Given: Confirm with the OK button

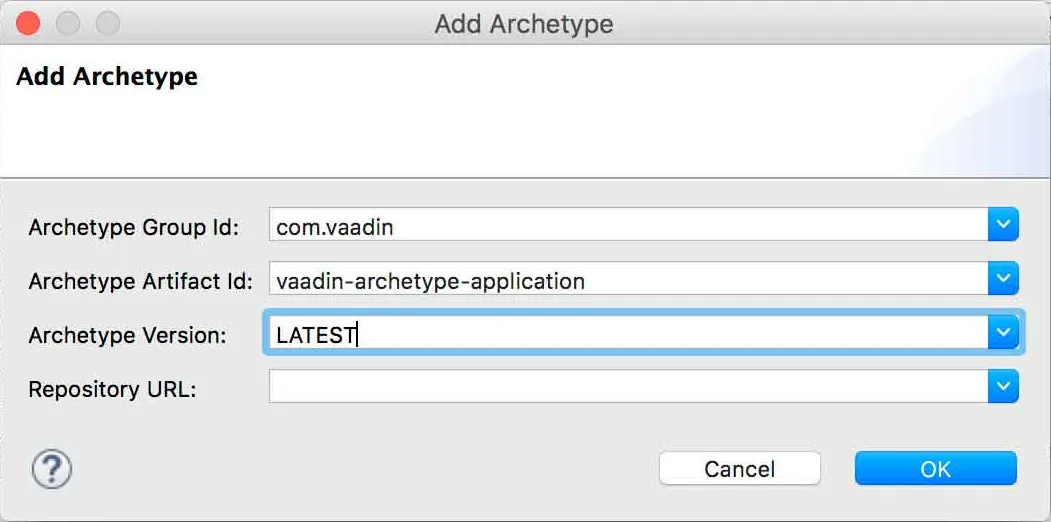Looking at the screenshot, I should [x=935, y=469].
